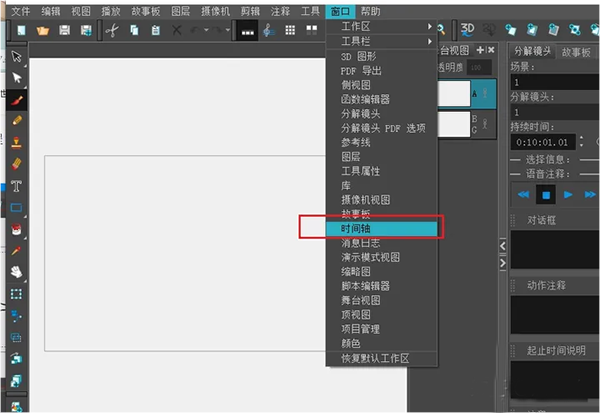Click the music note audio icon
The width and height of the screenshot is (600, 413).
[269, 31]
